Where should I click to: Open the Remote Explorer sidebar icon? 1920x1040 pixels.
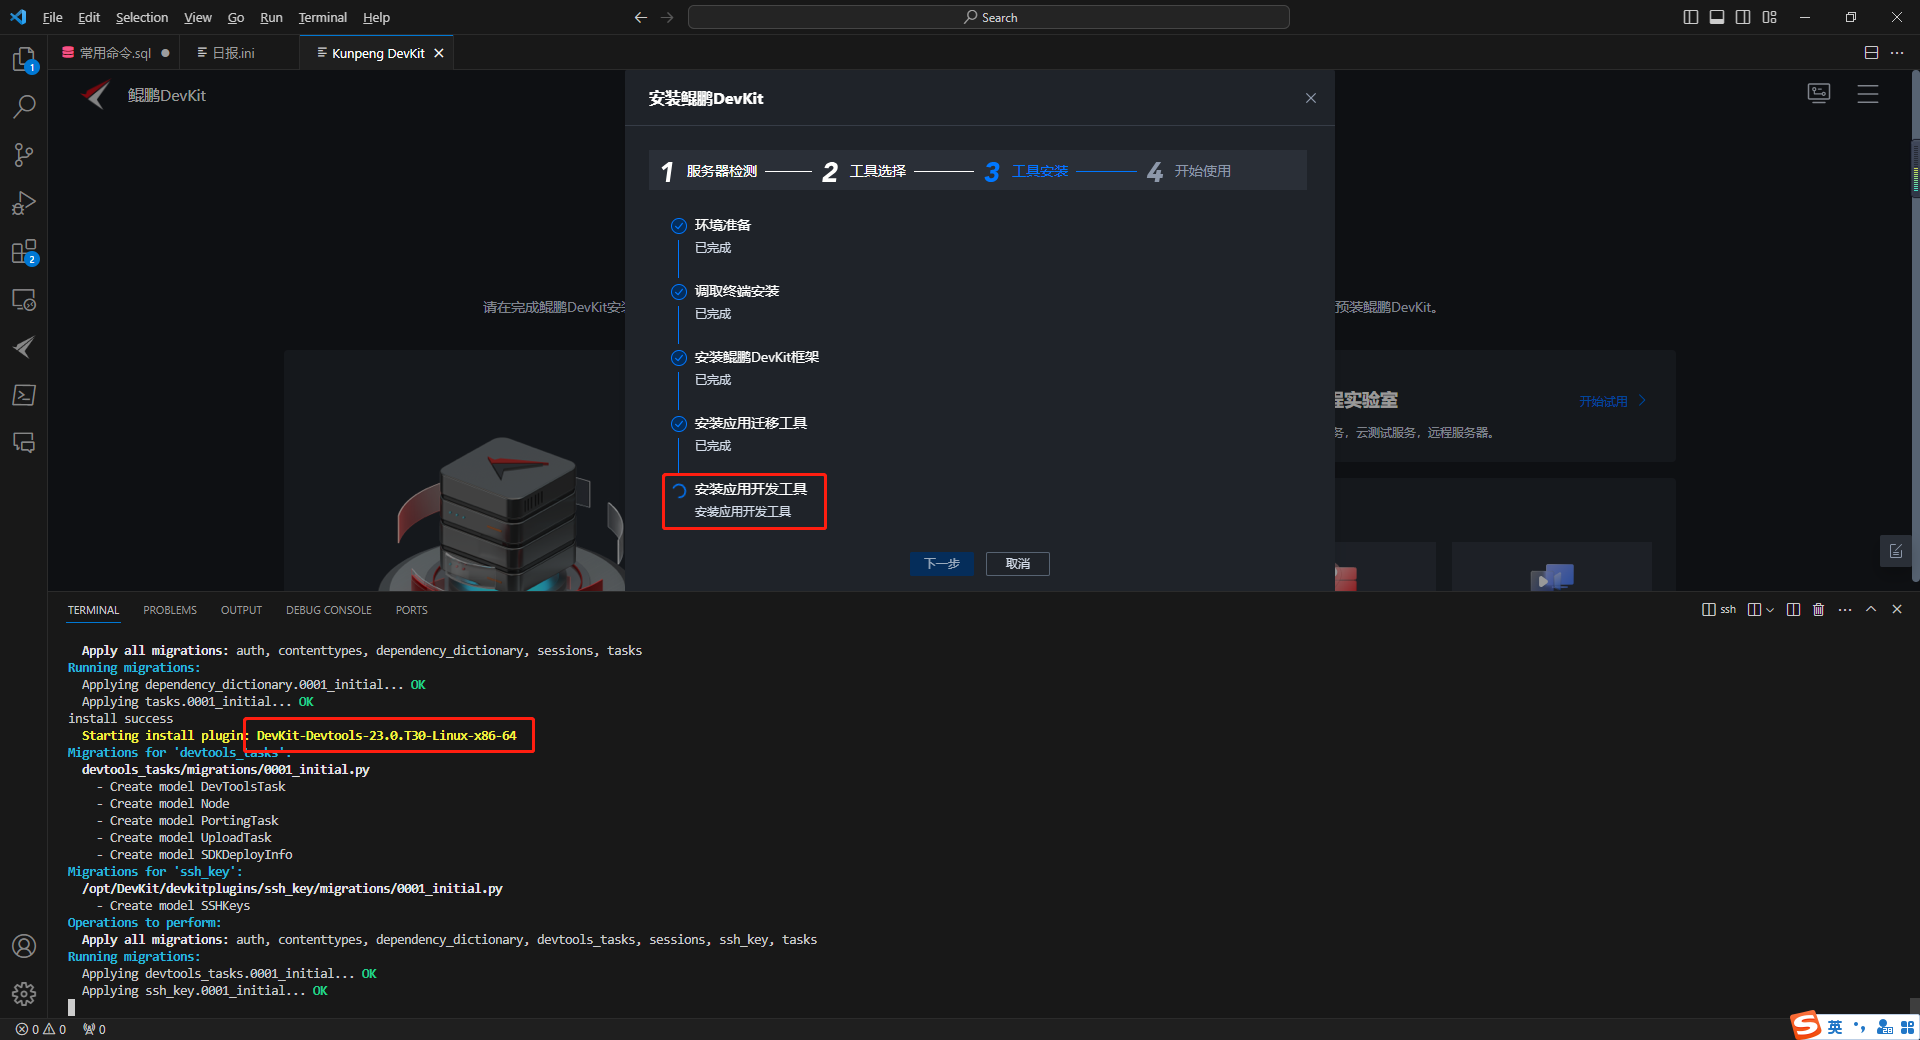24,299
